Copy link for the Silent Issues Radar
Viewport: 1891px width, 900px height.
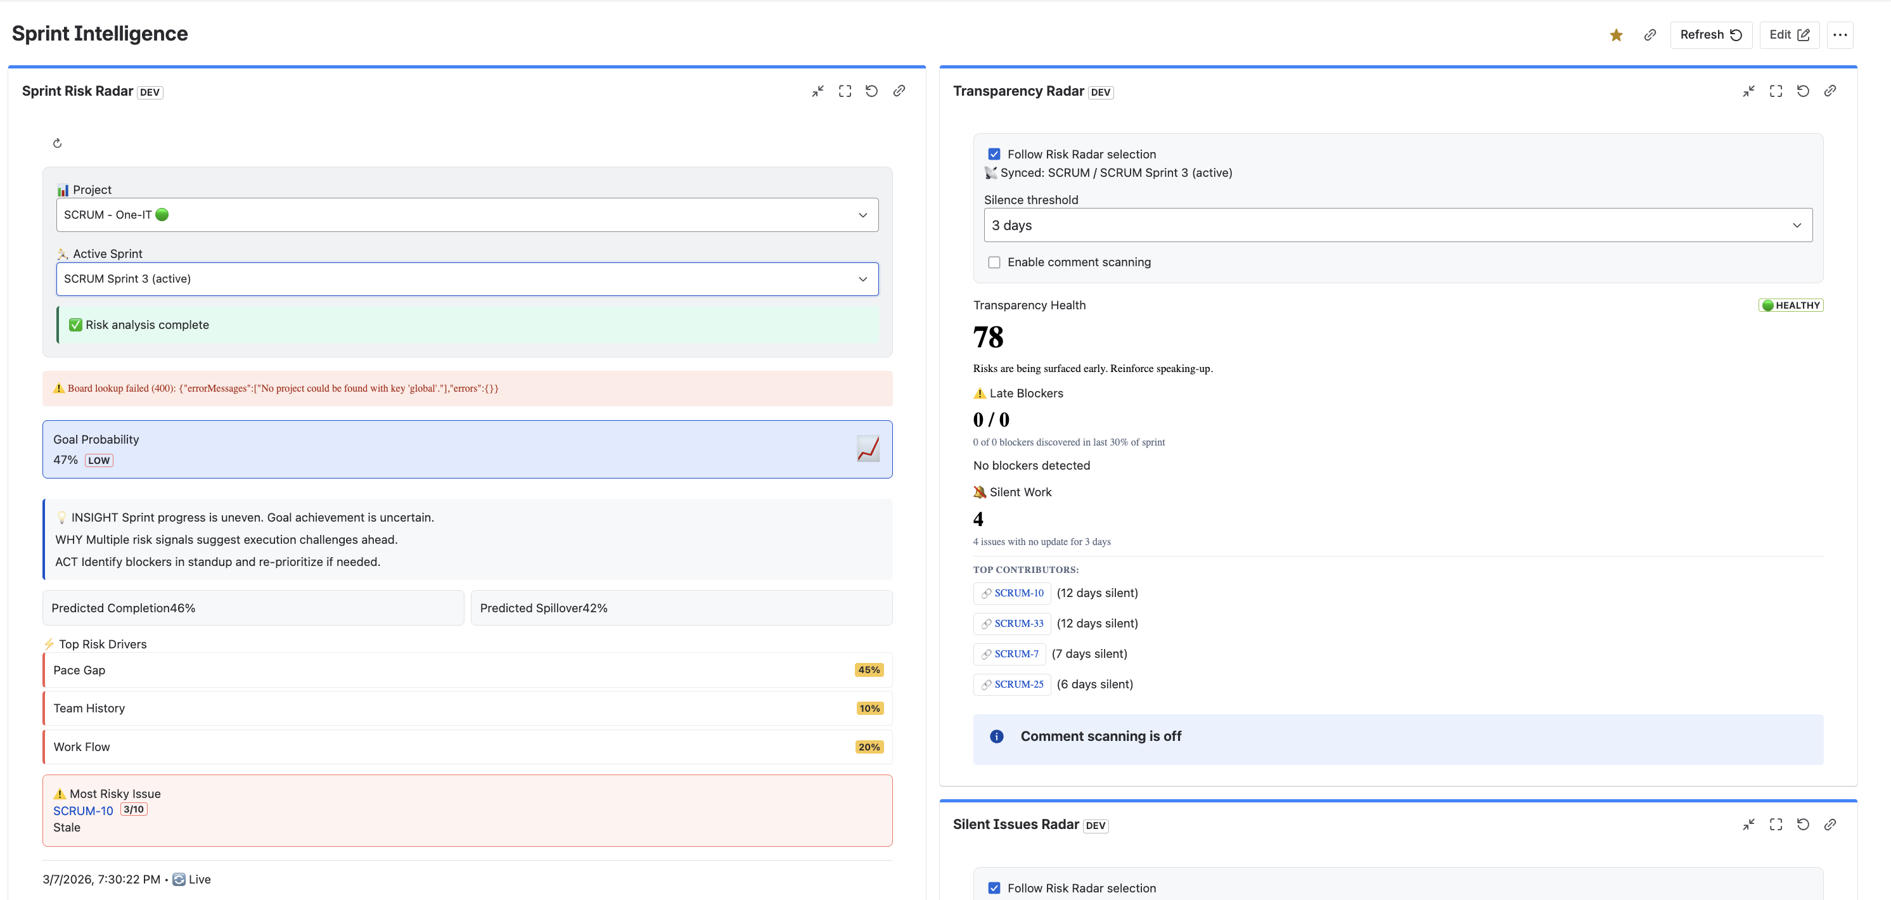[1831, 825]
